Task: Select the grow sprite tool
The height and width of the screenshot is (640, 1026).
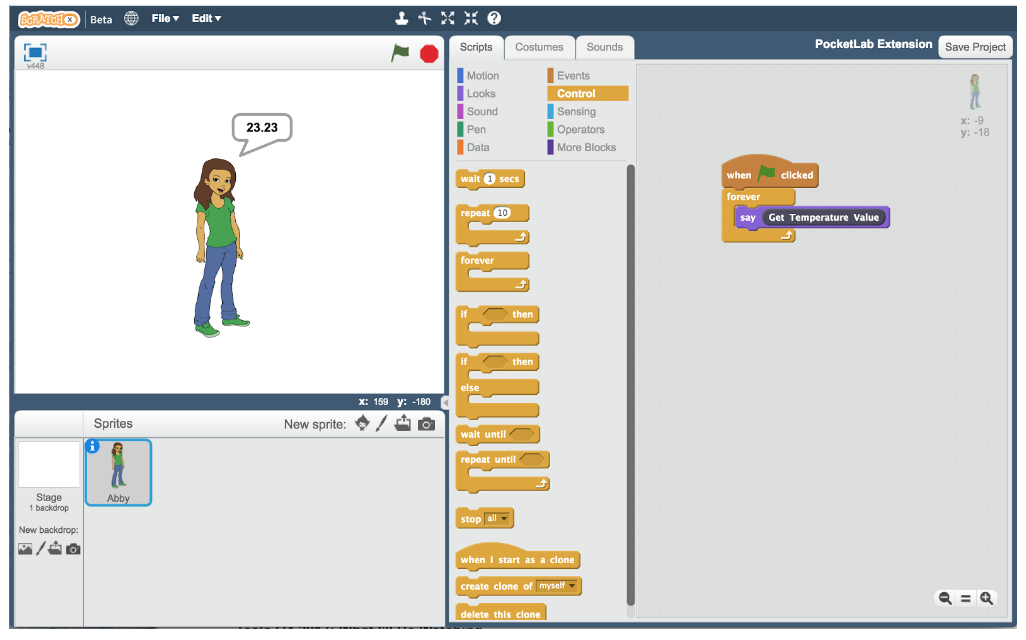Action: (448, 17)
